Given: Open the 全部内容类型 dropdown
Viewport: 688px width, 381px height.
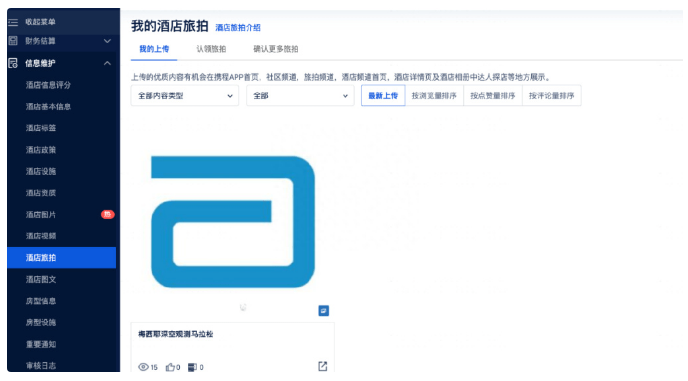Looking at the screenshot, I should pyautogui.click(x=185, y=96).
